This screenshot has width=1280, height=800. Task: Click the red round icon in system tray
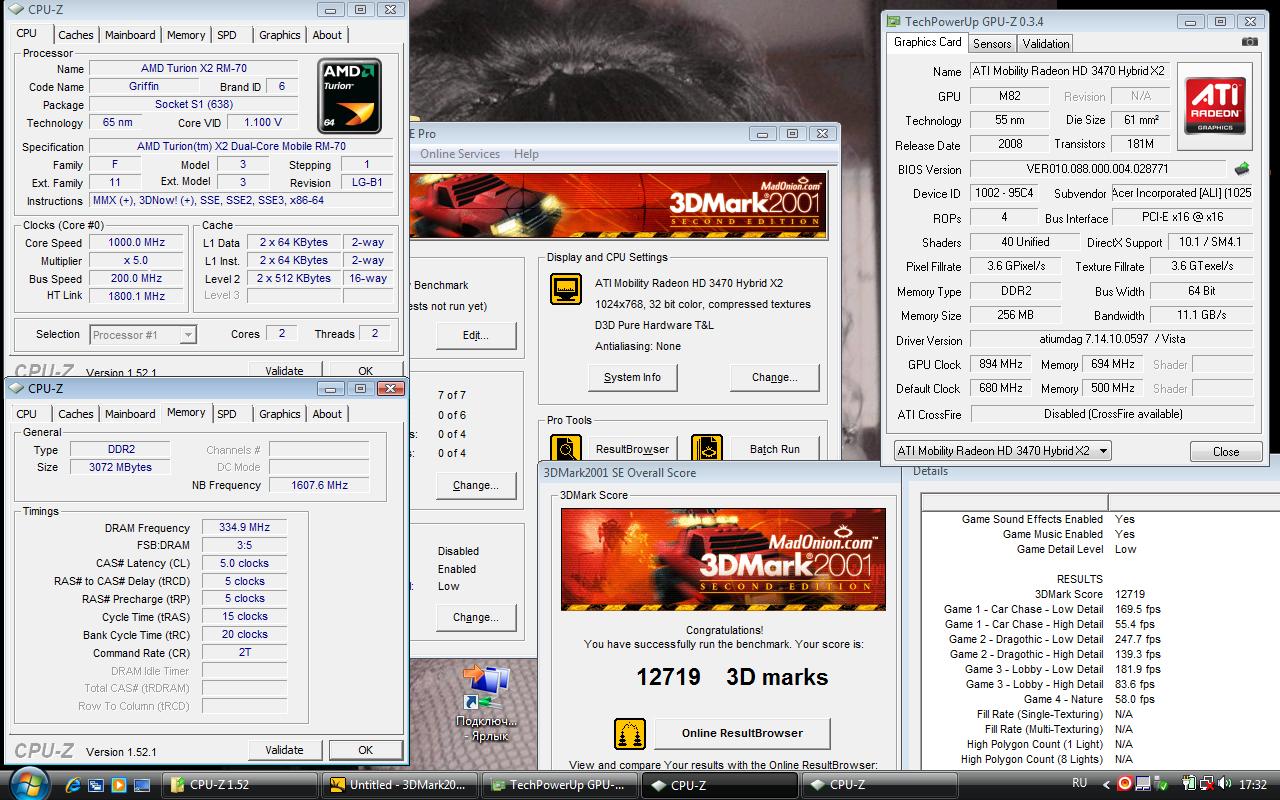tap(1125, 785)
